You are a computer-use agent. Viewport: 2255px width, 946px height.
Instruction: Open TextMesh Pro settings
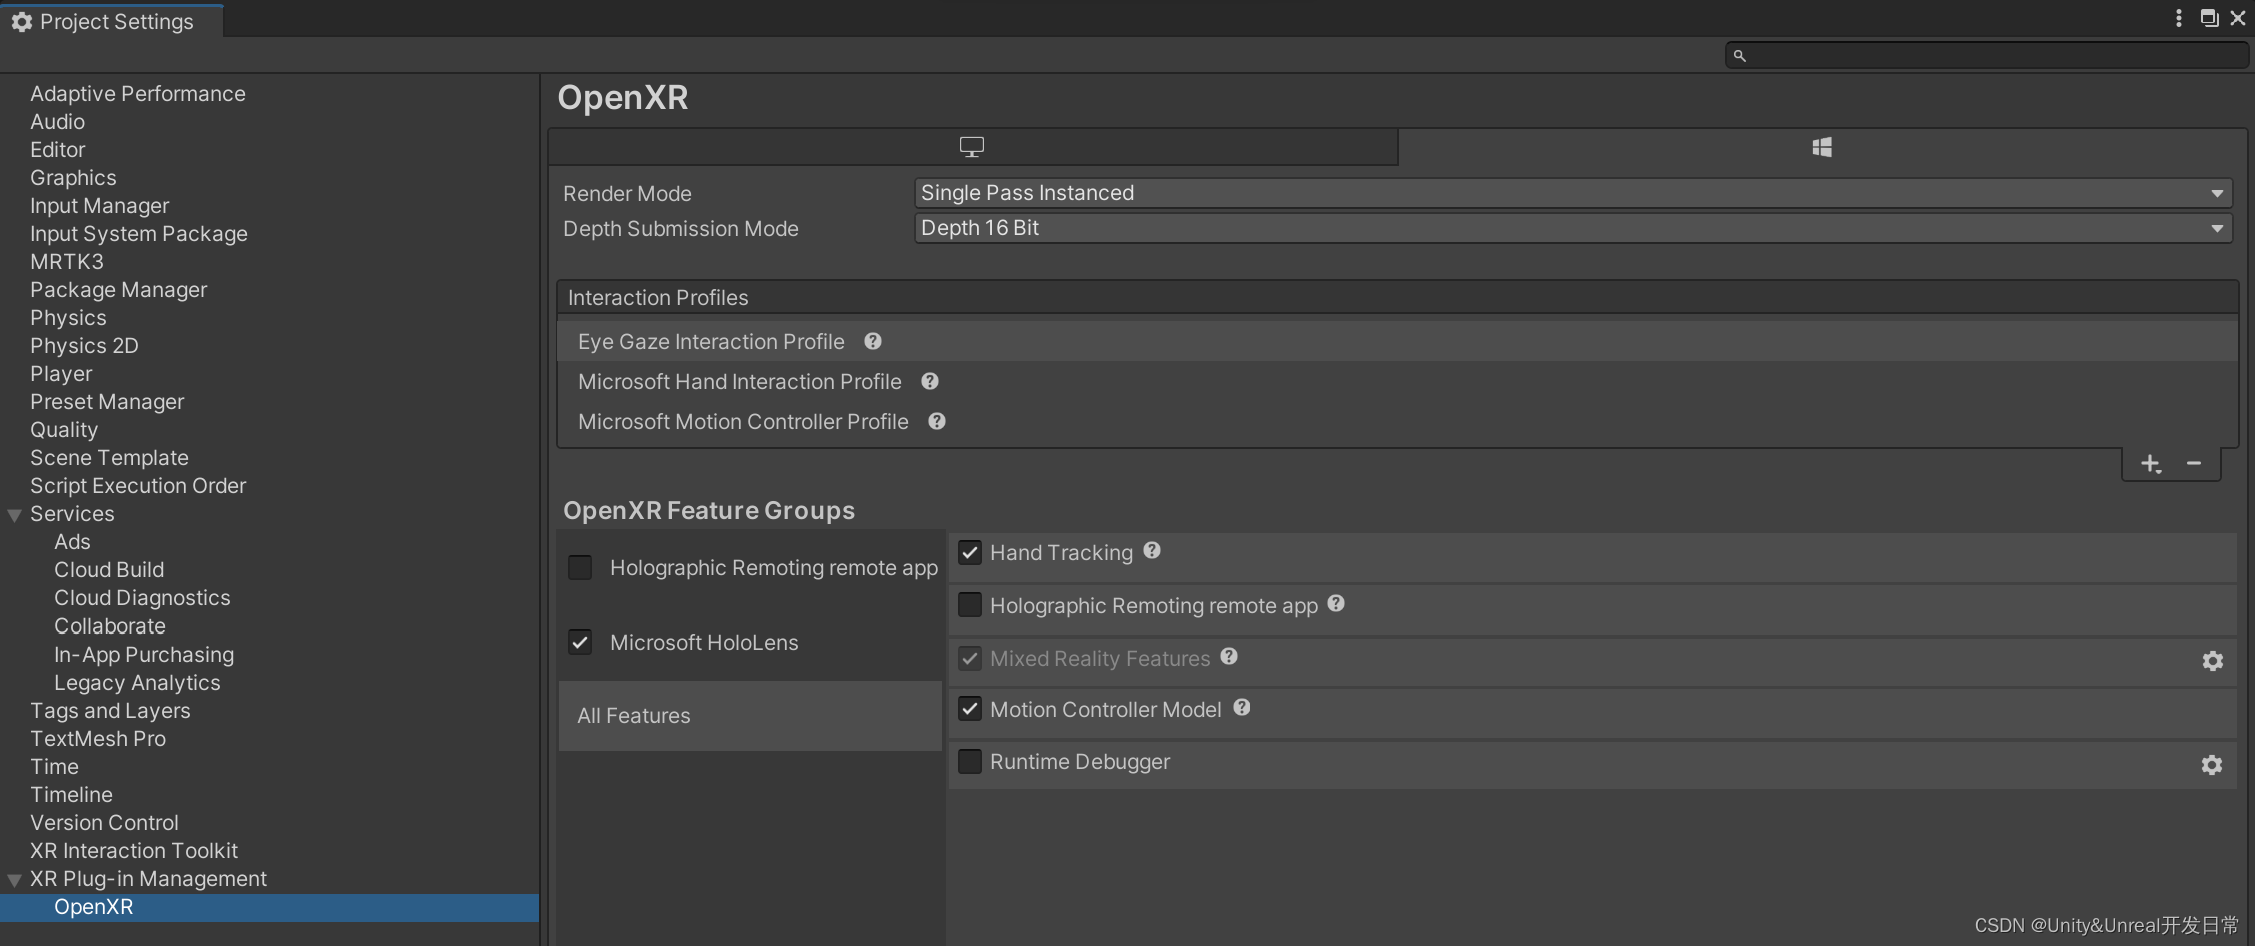point(98,738)
